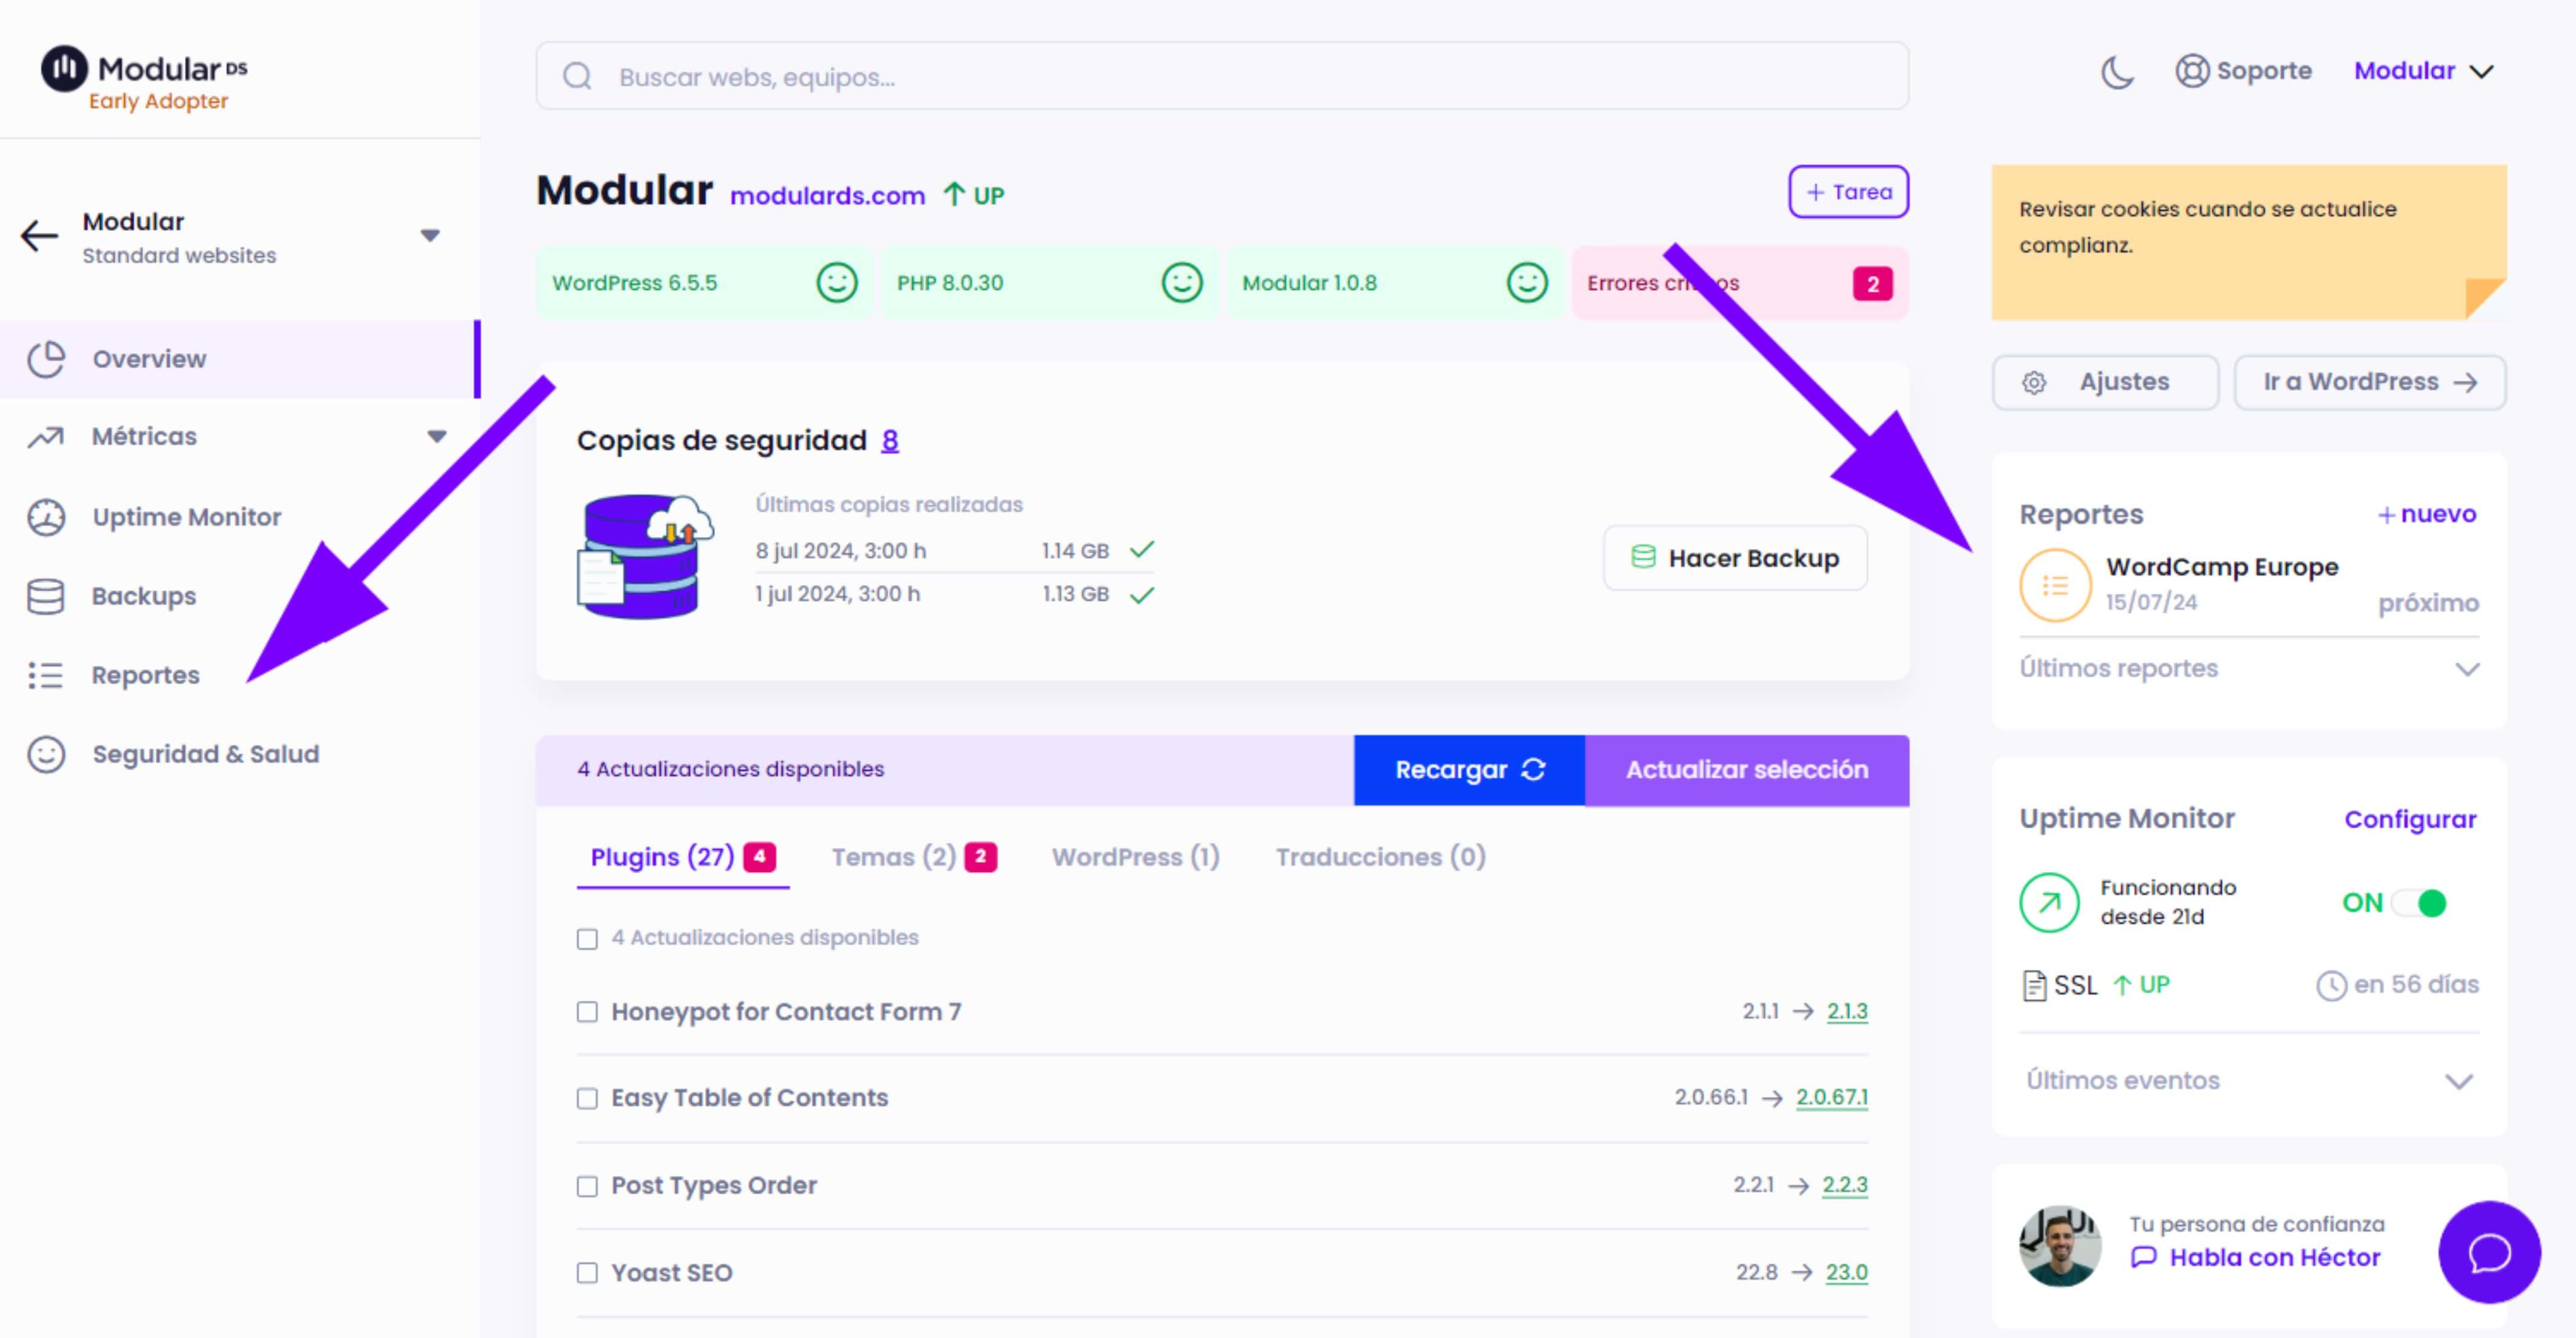Click the + Tarea button
The width and height of the screenshot is (2576, 1338).
point(1848,192)
